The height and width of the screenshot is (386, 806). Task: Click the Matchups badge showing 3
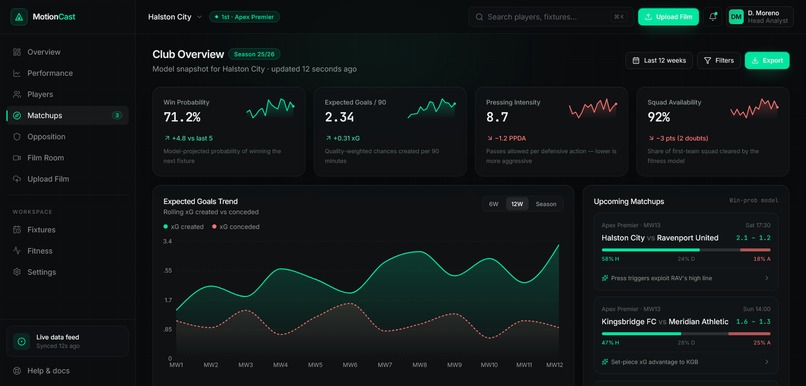117,116
